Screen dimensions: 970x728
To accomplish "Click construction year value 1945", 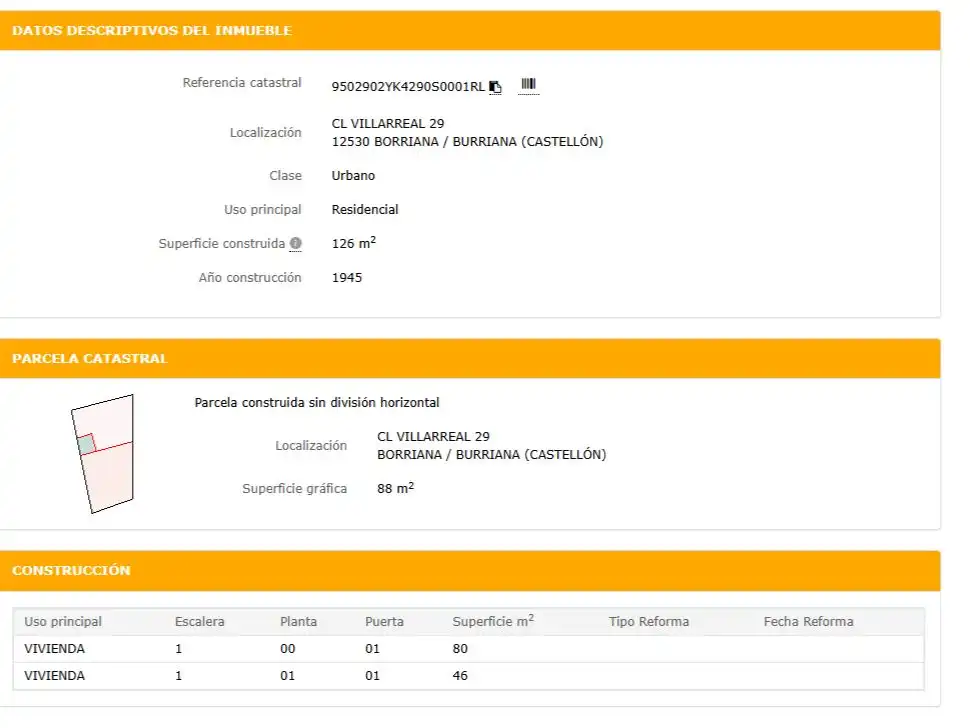I will 347,278.
